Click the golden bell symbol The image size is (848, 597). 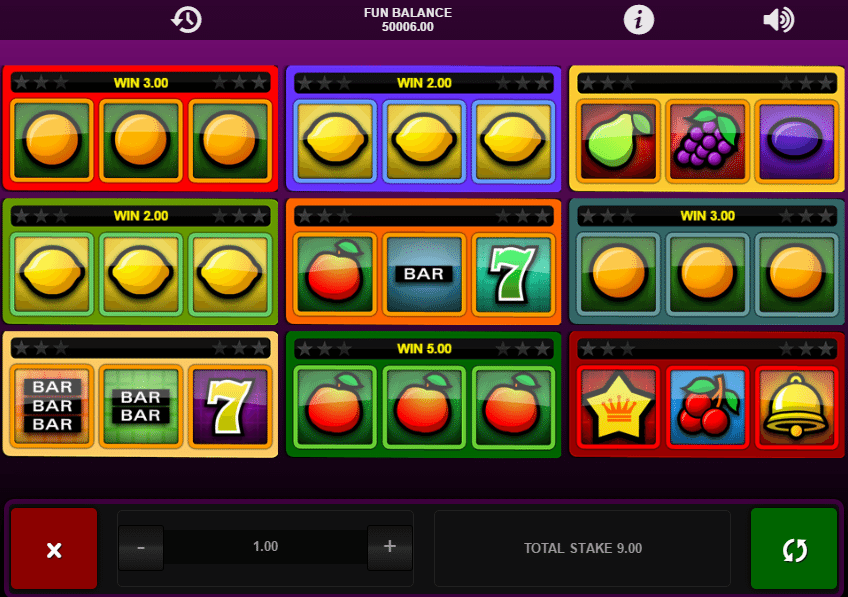click(796, 407)
